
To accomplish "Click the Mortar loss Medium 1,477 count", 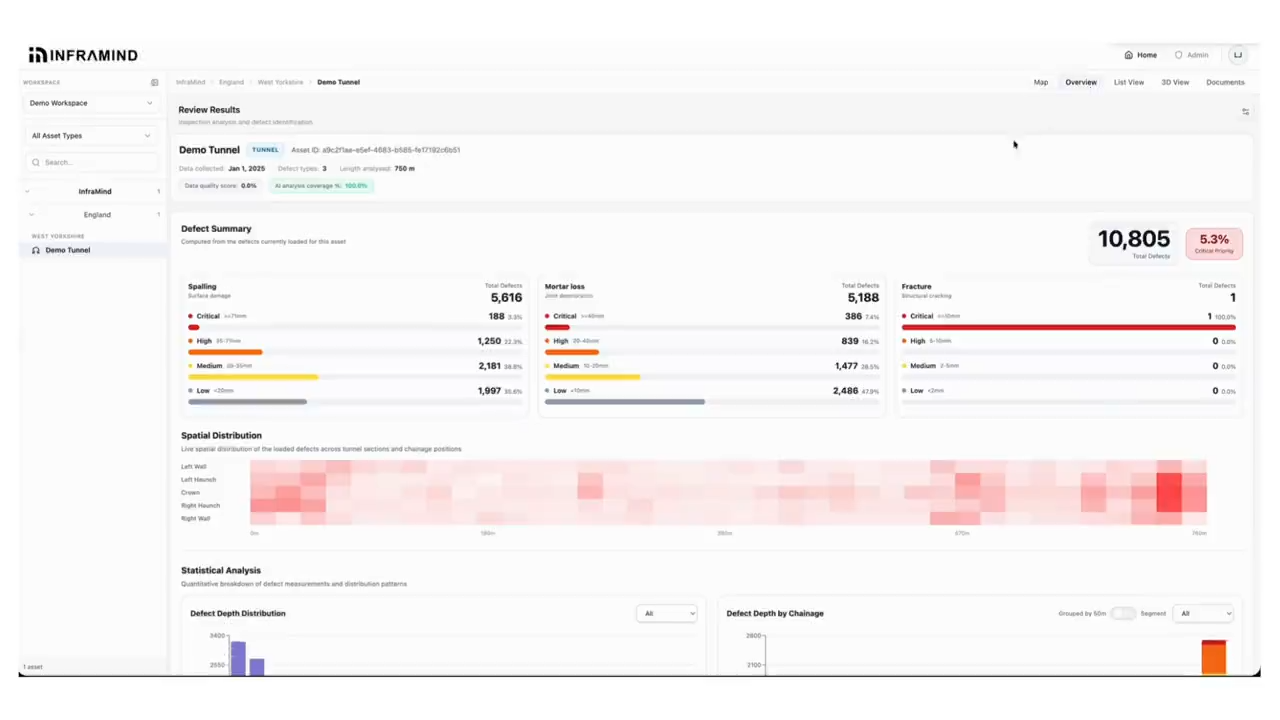I will 846,366.
